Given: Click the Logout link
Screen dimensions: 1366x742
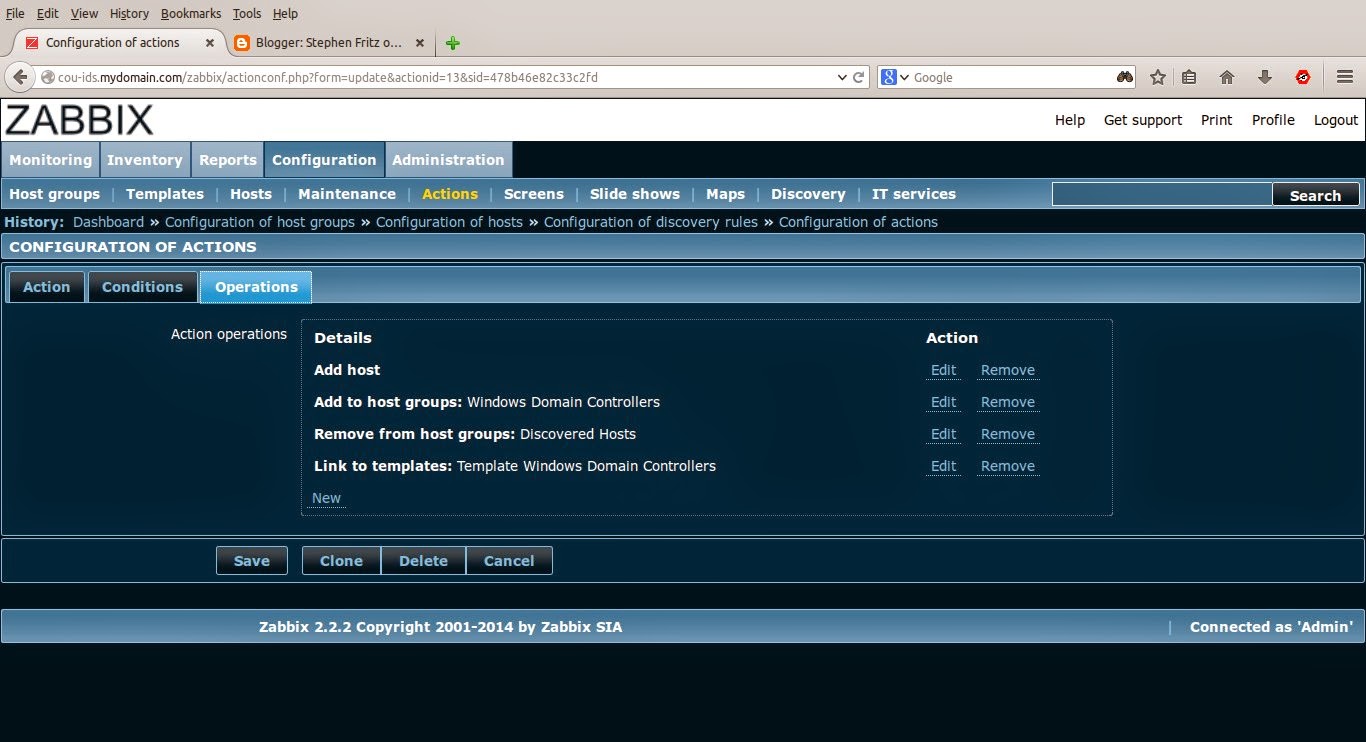Looking at the screenshot, I should pos(1336,120).
